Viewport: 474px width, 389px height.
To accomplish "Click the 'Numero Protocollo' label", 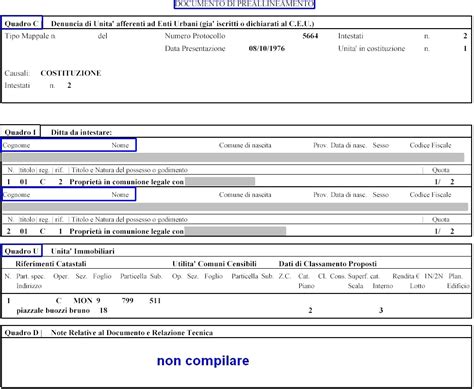I will point(195,36).
